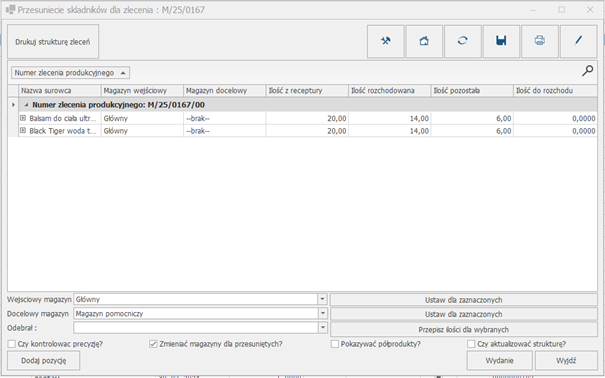This screenshot has width=605, height=378.
Task: Click Główny cell in Black Tiger row
Action: point(142,131)
